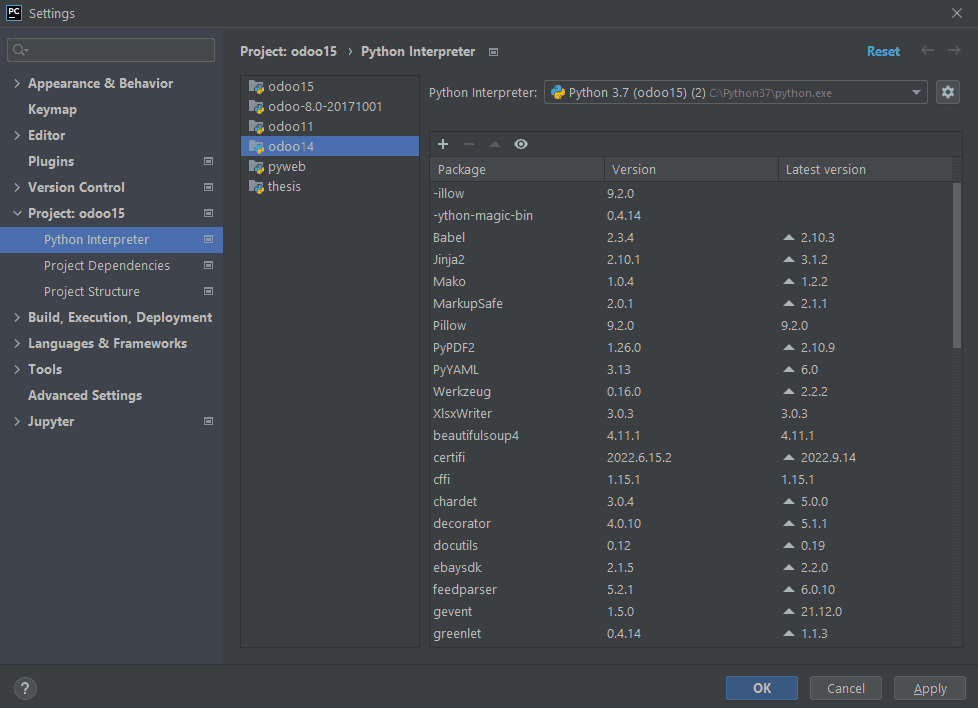
Task: Select the feedparser package row
Action: click(x=691, y=589)
